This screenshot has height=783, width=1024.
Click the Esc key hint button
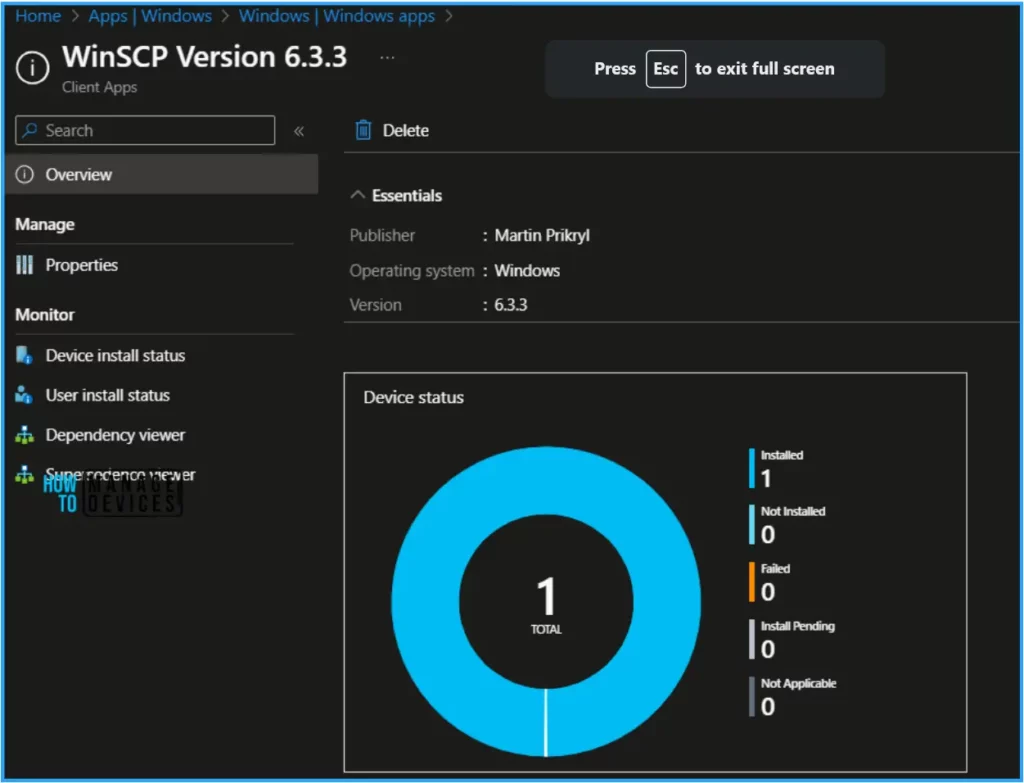coord(665,69)
